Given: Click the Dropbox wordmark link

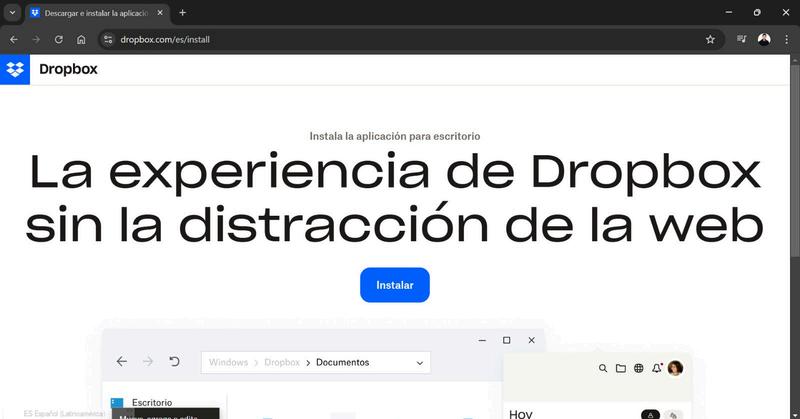Looking at the screenshot, I should 68,69.
